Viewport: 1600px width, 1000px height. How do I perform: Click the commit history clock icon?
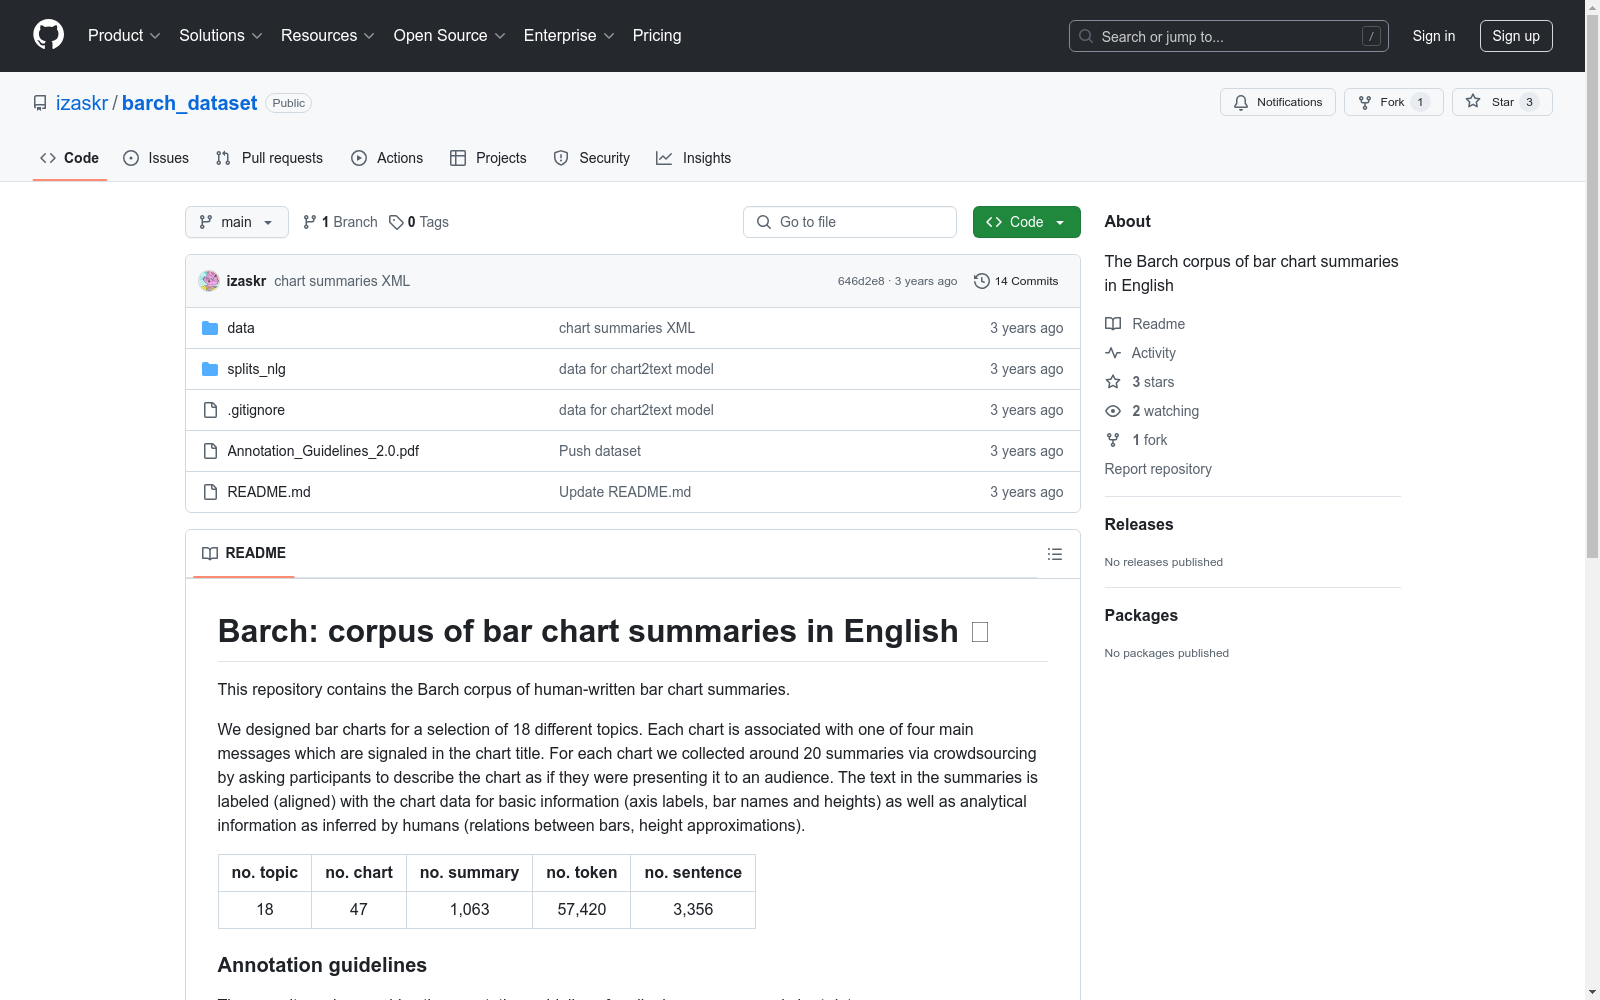[x=982, y=281]
